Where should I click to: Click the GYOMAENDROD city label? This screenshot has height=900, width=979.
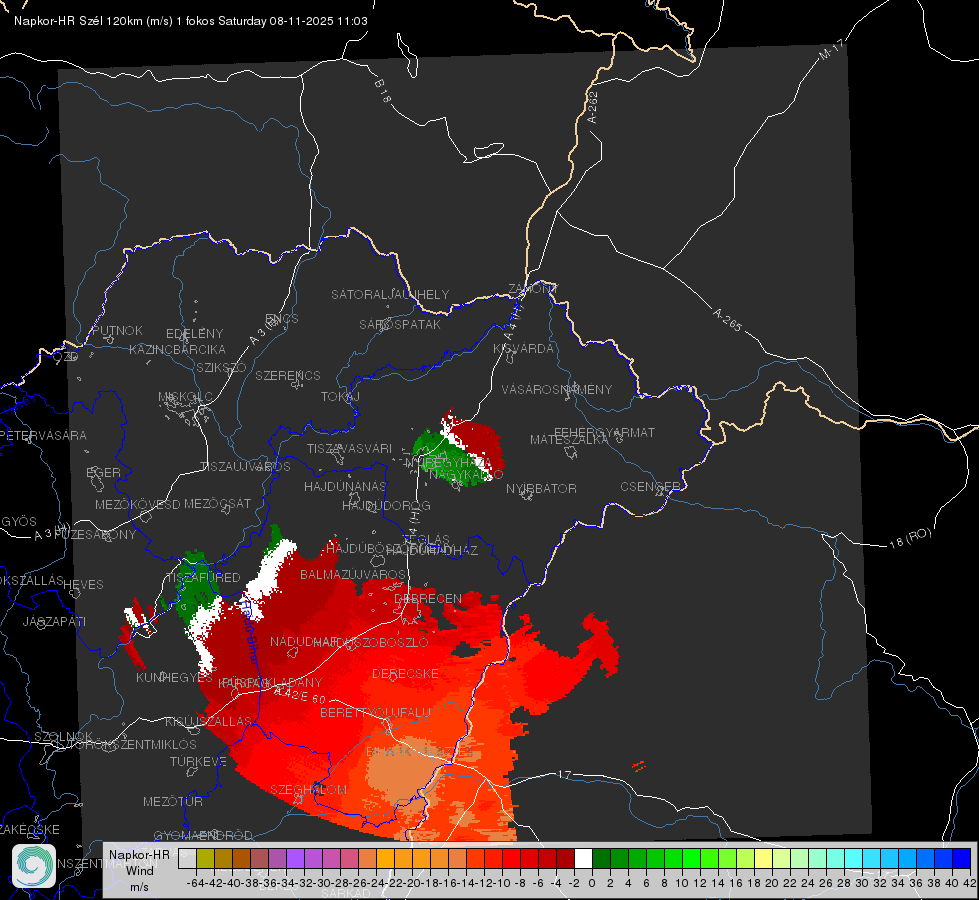(203, 835)
